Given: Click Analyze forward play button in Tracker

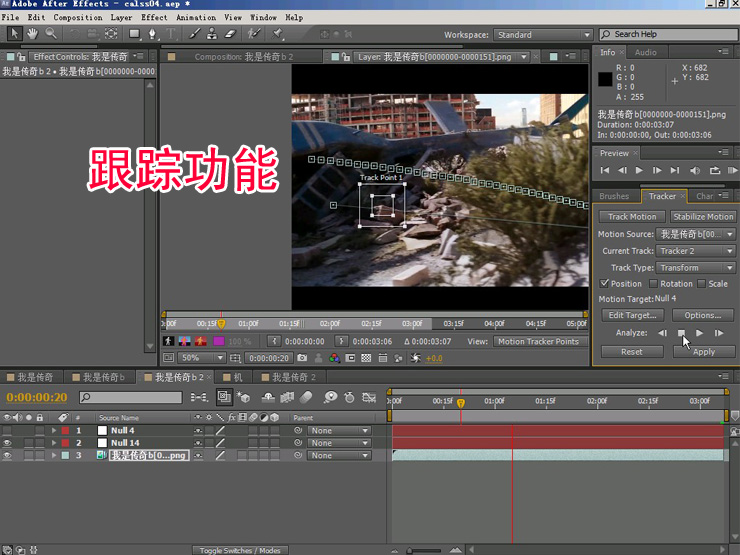Looking at the screenshot, I should pos(699,333).
